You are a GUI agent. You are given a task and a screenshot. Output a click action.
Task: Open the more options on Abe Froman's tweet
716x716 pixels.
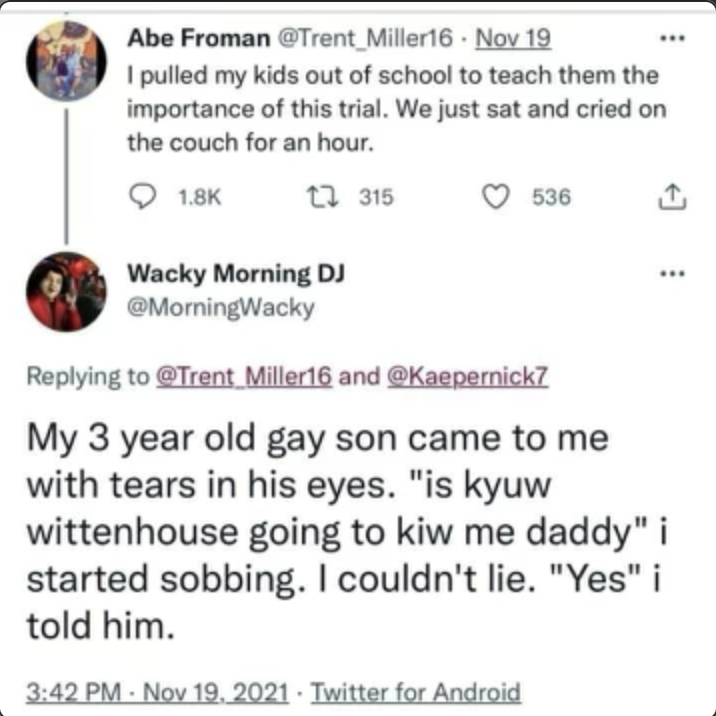(x=672, y=40)
